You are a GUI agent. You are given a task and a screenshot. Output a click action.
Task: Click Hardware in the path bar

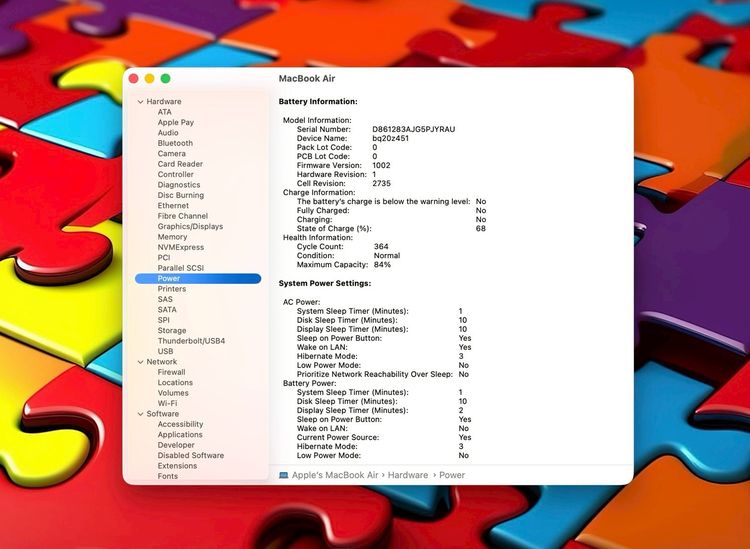408,475
